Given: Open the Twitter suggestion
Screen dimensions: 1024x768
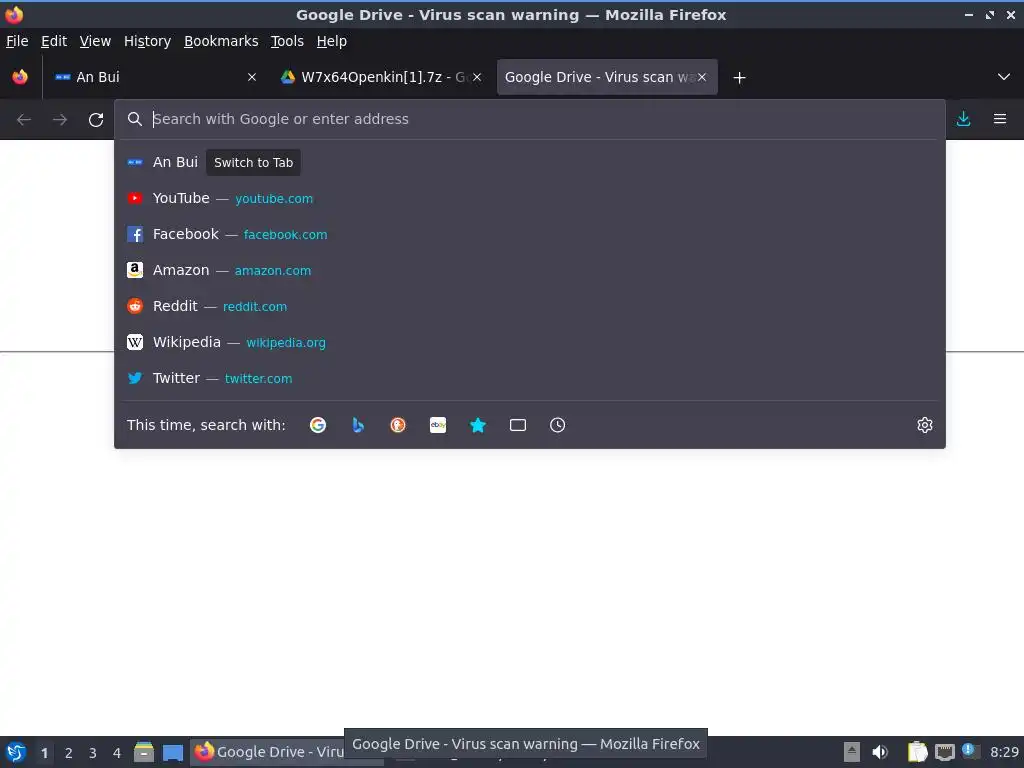Looking at the screenshot, I should pos(530,378).
